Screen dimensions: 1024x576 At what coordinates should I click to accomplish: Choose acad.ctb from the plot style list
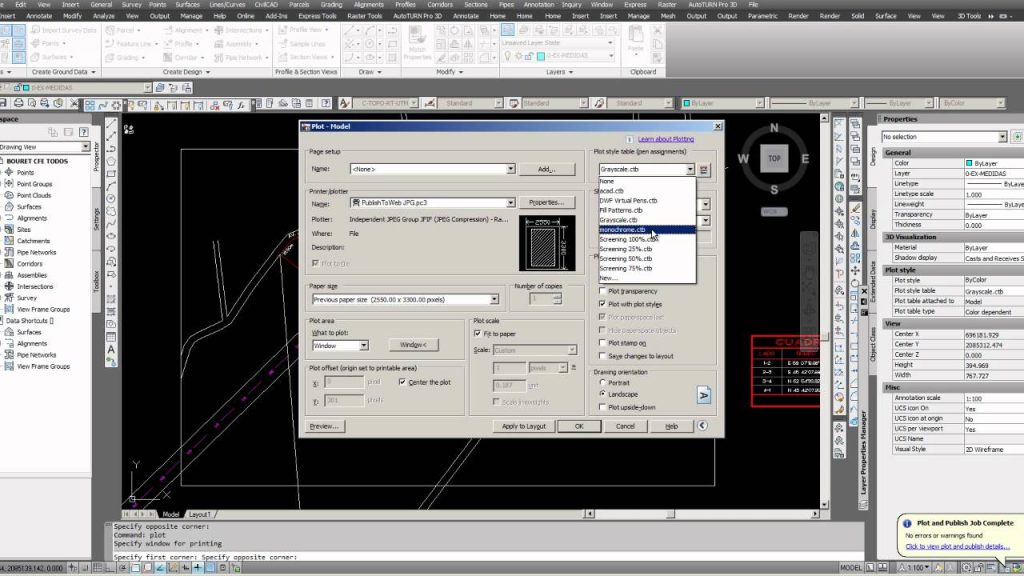(647, 191)
